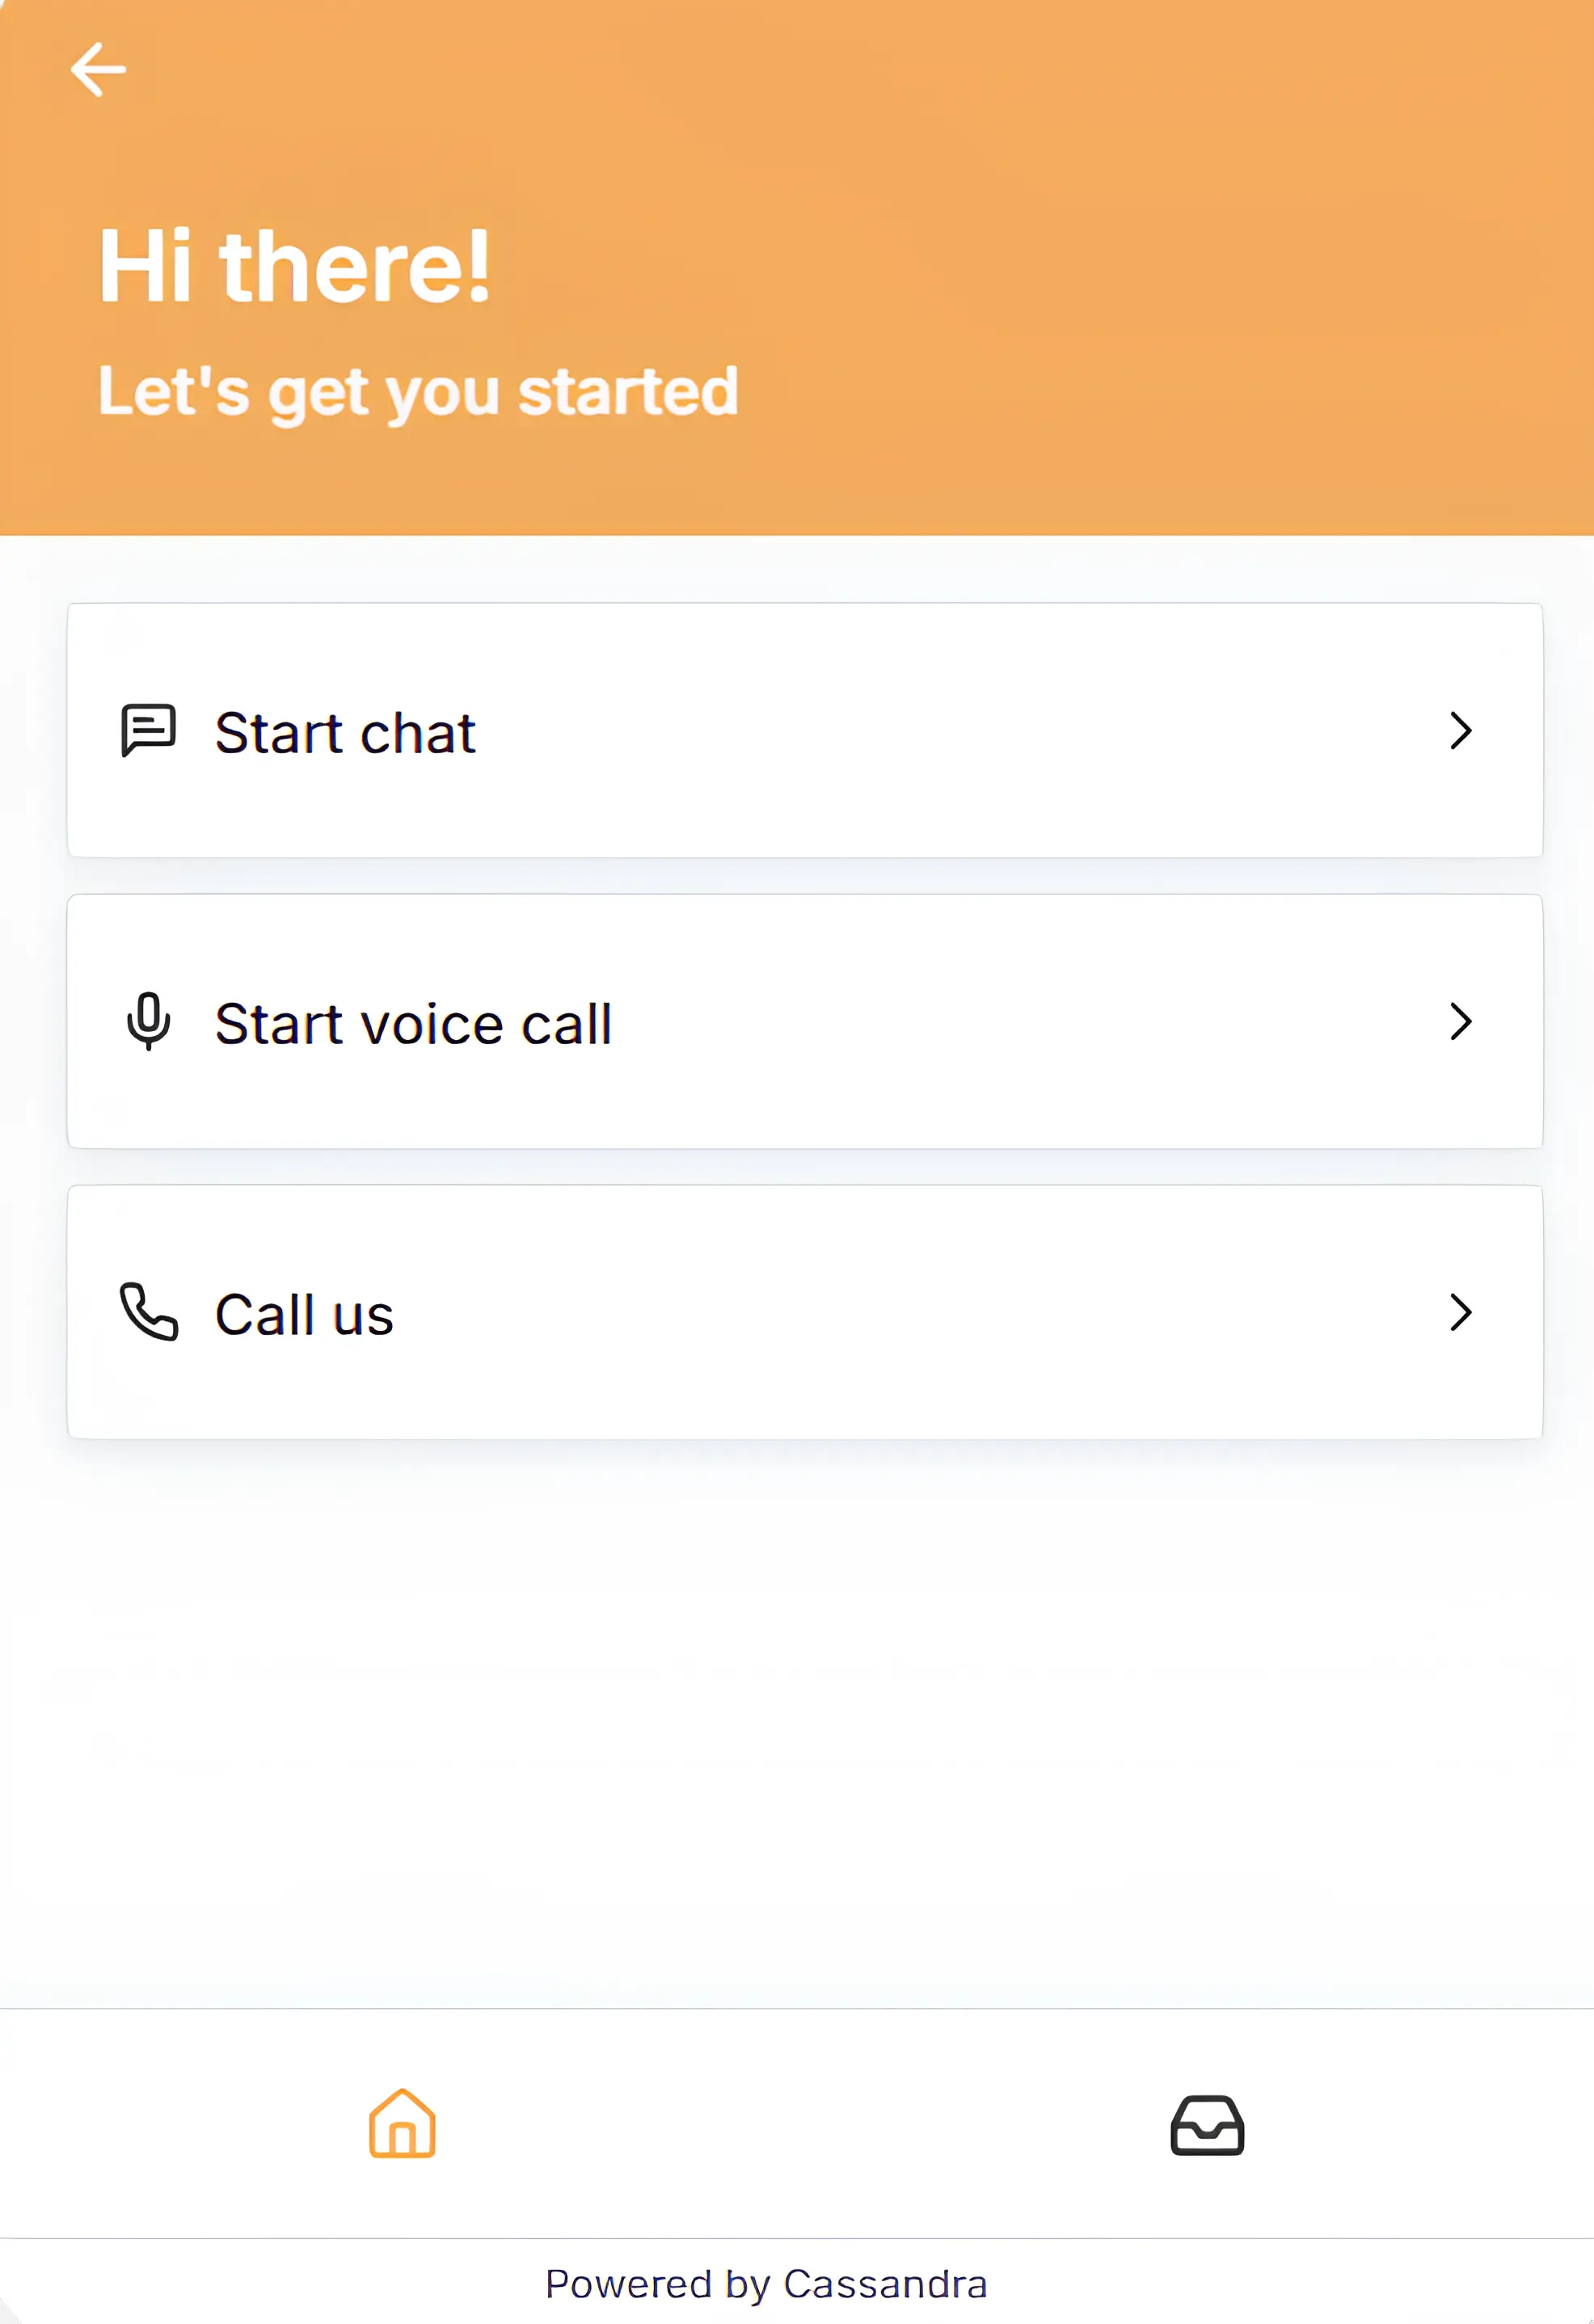Tap the phone icon next to Call us
The width and height of the screenshot is (1594, 2324).
pyautogui.click(x=148, y=1313)
